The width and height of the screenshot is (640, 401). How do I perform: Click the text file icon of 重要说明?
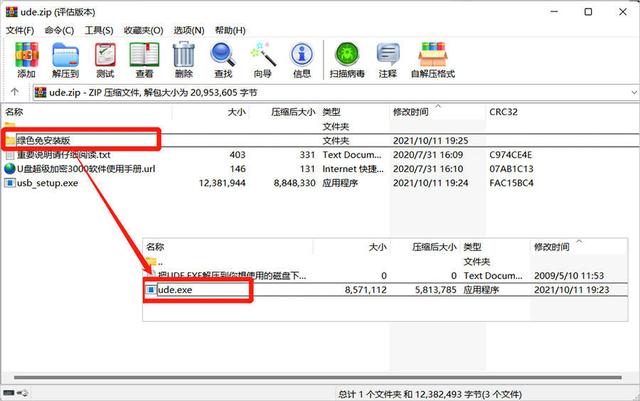[10, 155]
